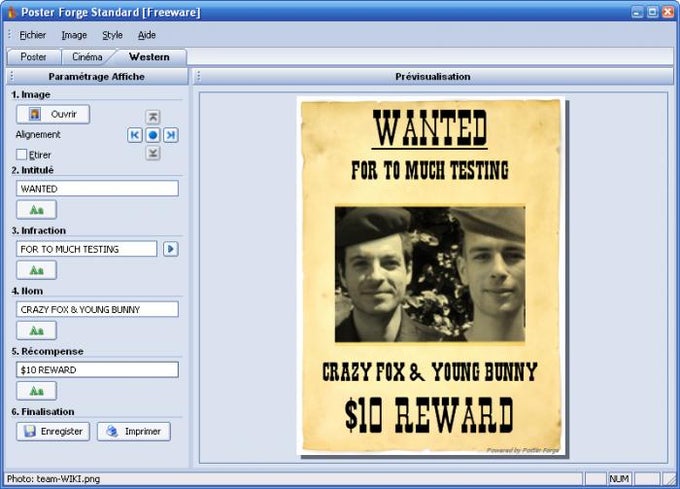Click the WANTED title input field
The height and width of the screenshot is (489, 680).
[x=97, y=189]
